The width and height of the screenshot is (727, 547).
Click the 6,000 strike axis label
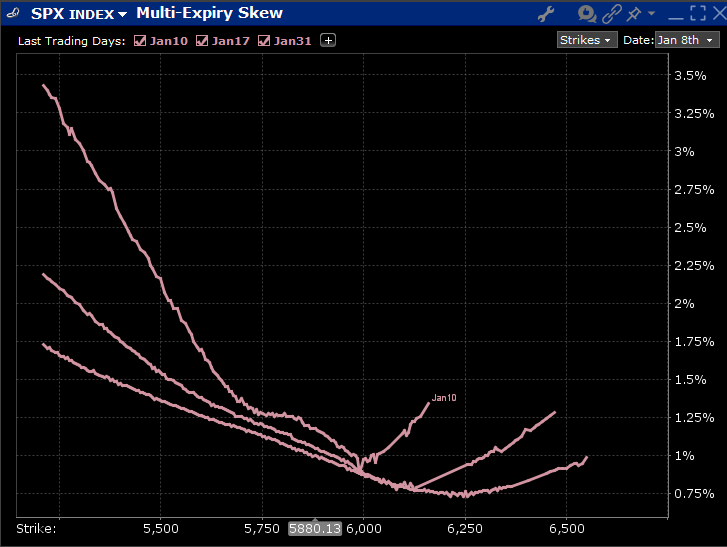[364, 528]
